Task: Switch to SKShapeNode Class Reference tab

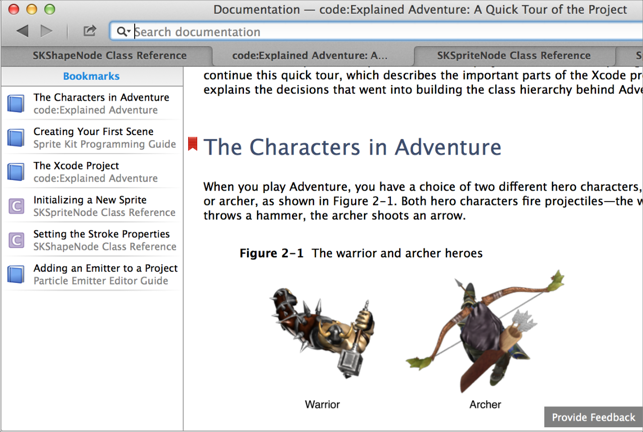Action: click(x=107, y=56)
